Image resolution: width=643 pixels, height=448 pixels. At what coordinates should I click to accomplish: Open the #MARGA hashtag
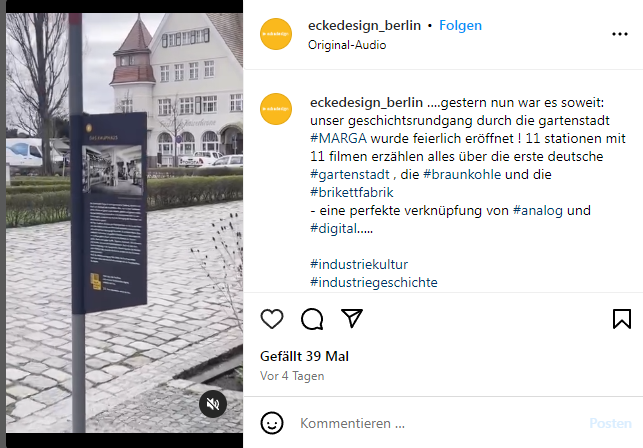pyautogui.click(x=338, y=138)
